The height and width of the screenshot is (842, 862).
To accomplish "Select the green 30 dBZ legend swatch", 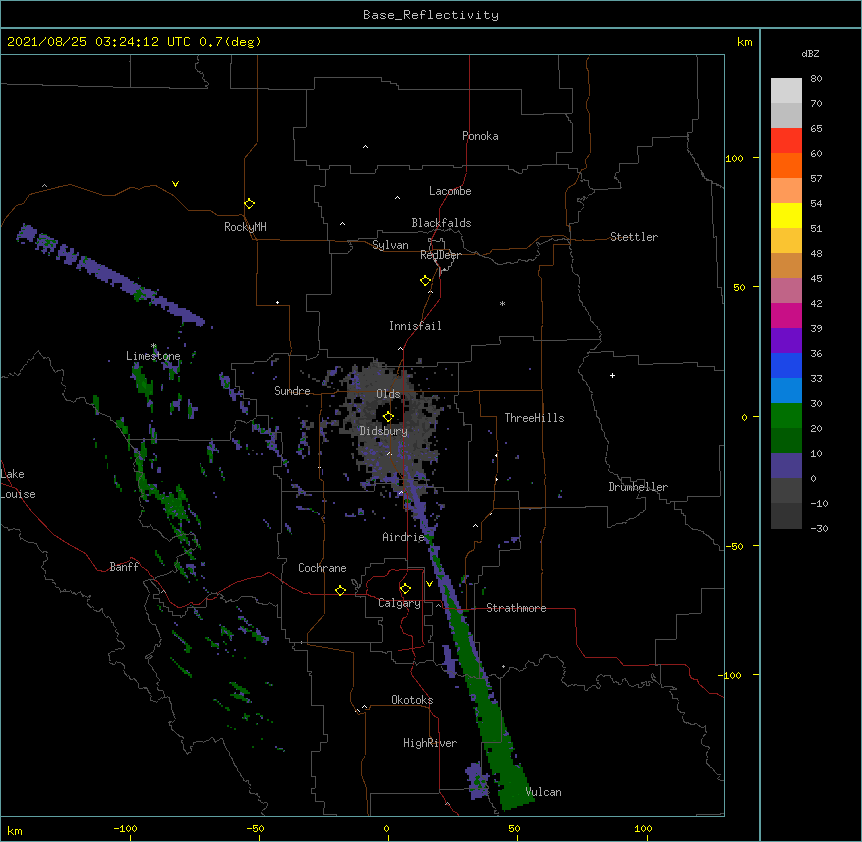I will click(786, 416).
